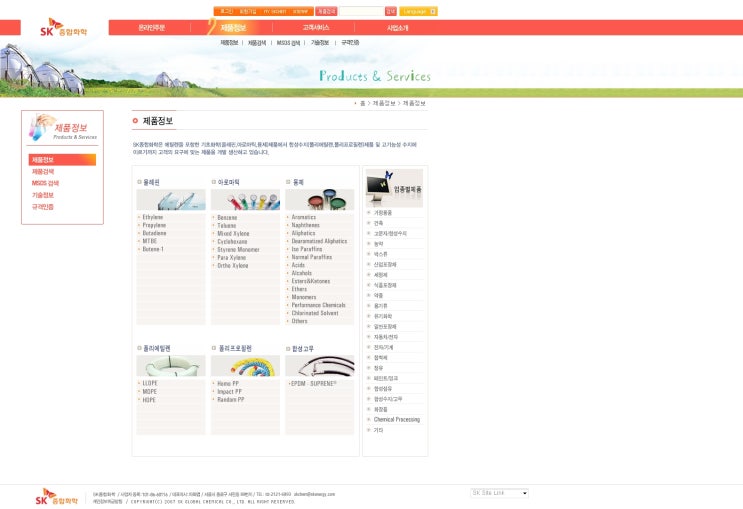
Task: Select 제품검색 in left sidebar
Action: coord(43,172)
